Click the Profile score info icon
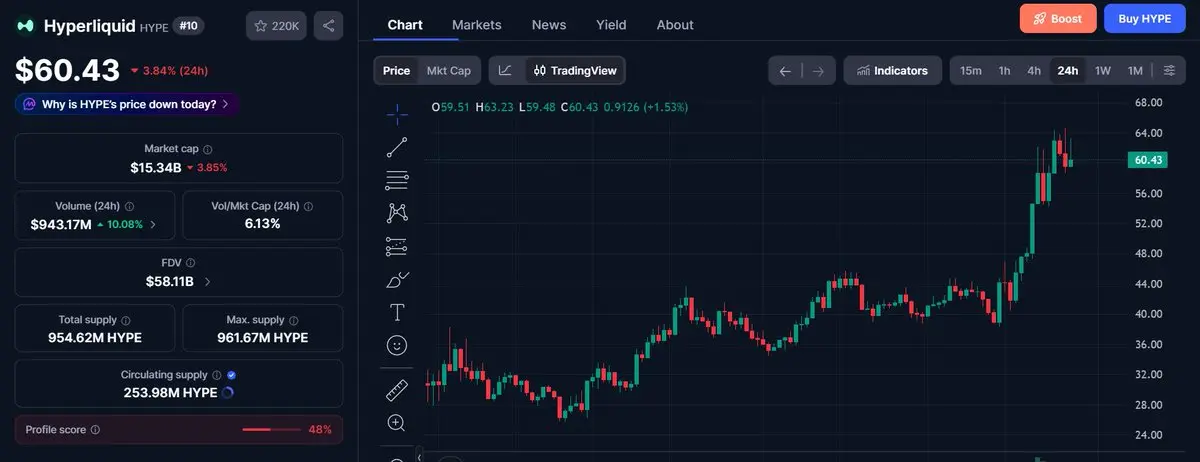Viewport: 1200px width, 462px height. coord(95,430)
